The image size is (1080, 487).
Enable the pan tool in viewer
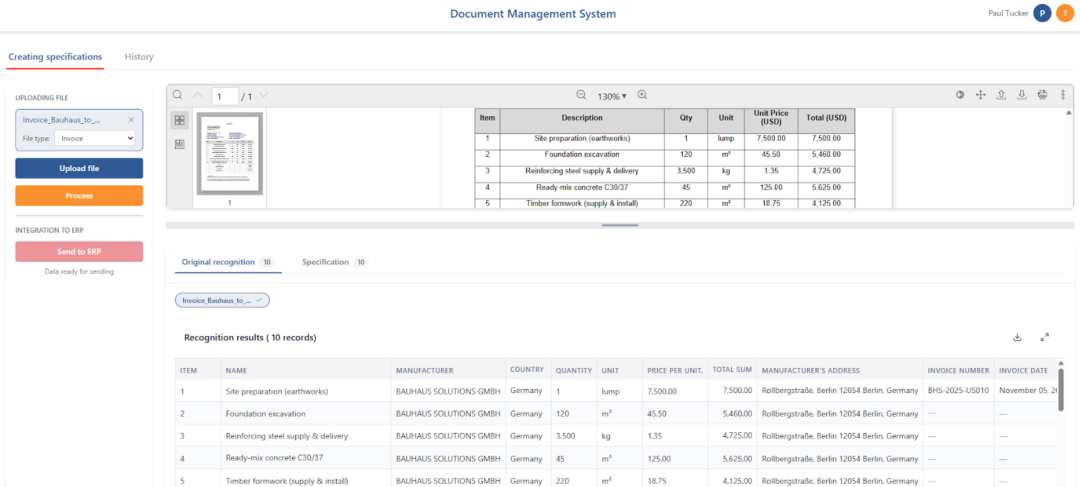pyautogui.click(x=981, y=95)
